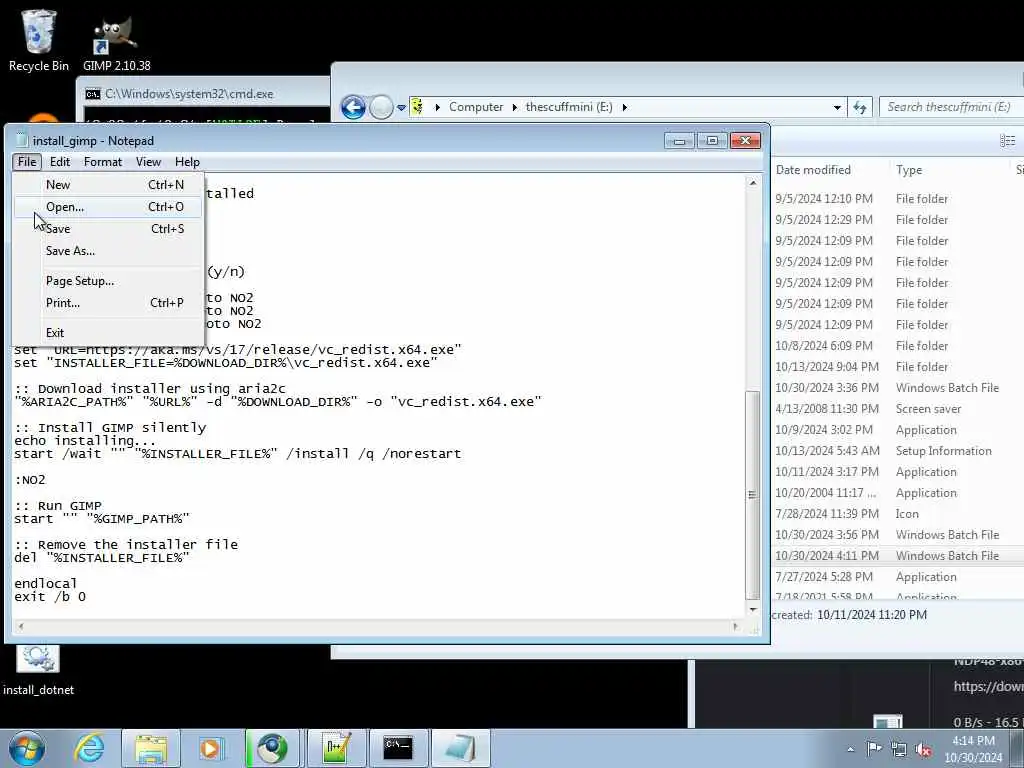Choose Open... from the File menu
Image resolution: width=1024 pixels, height=768 pixels.
pyautogui.click(x=108, y=207)
